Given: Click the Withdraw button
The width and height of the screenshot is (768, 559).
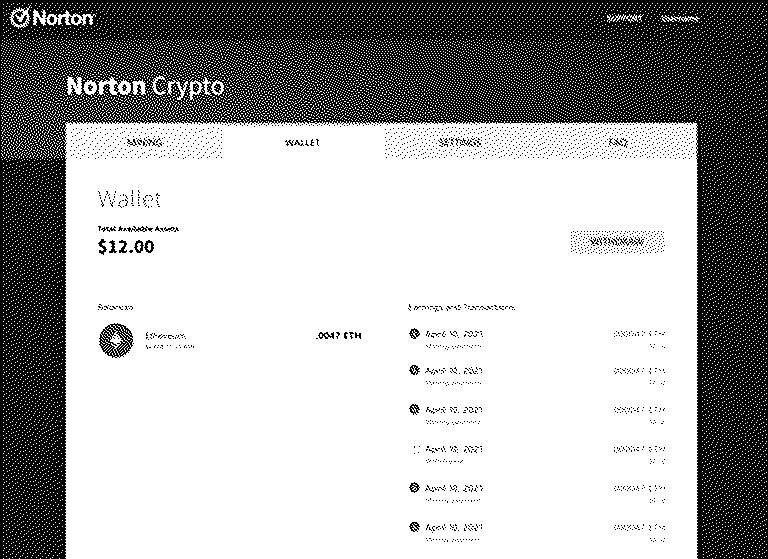Looking at the screenshot, I should (x=617, y=242).
